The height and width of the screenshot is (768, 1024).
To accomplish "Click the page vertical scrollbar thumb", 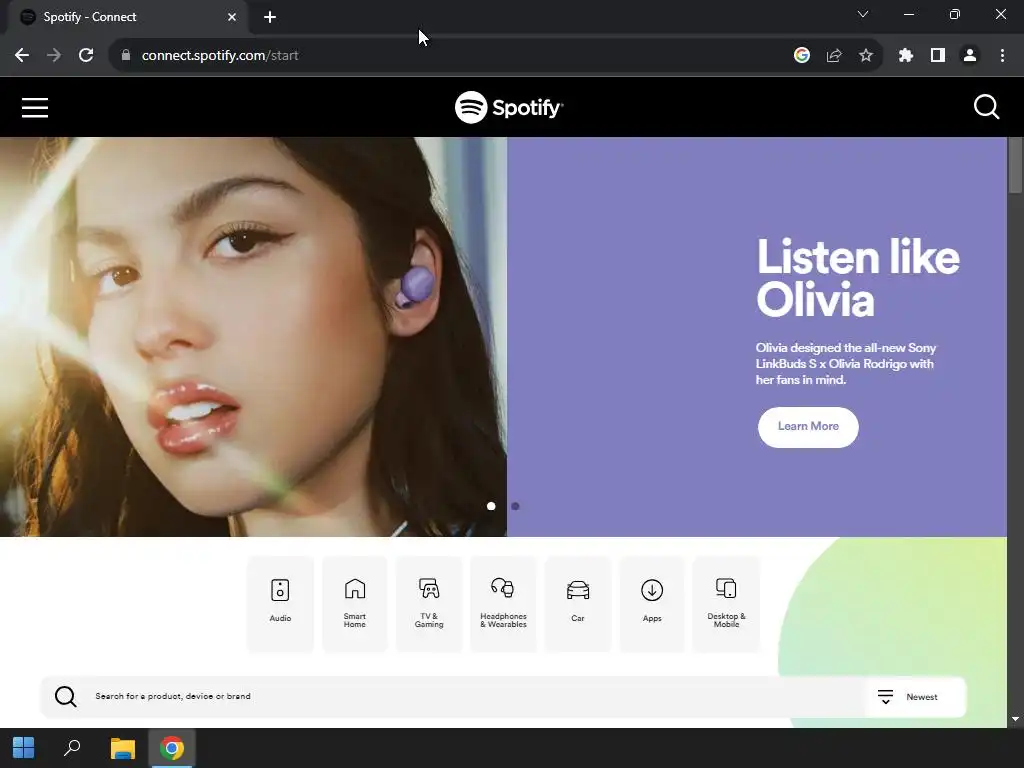I will pos(1016,165).
